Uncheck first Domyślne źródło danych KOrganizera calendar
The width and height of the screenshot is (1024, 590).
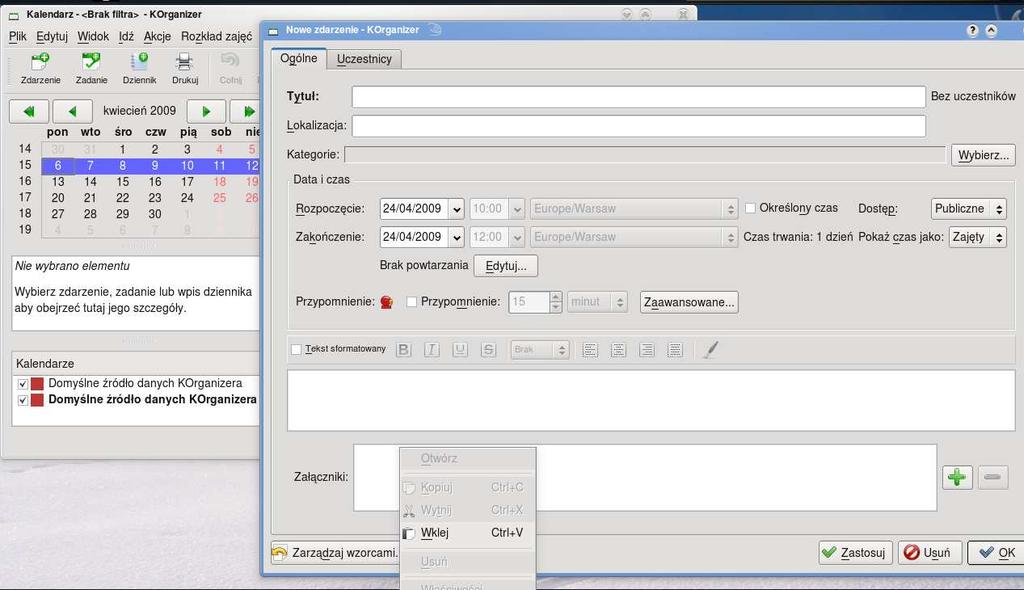(23, 384)
